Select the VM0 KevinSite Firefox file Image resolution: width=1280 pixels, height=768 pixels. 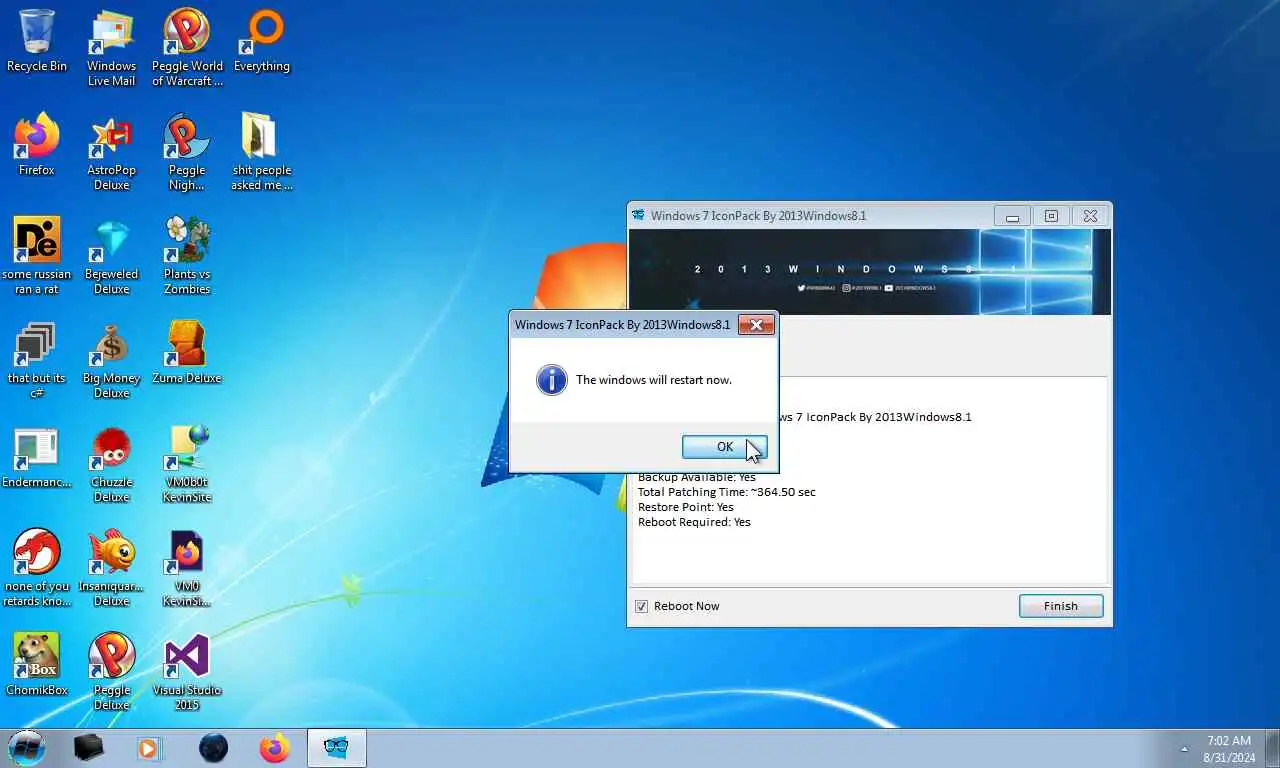(x=187, y=568)
